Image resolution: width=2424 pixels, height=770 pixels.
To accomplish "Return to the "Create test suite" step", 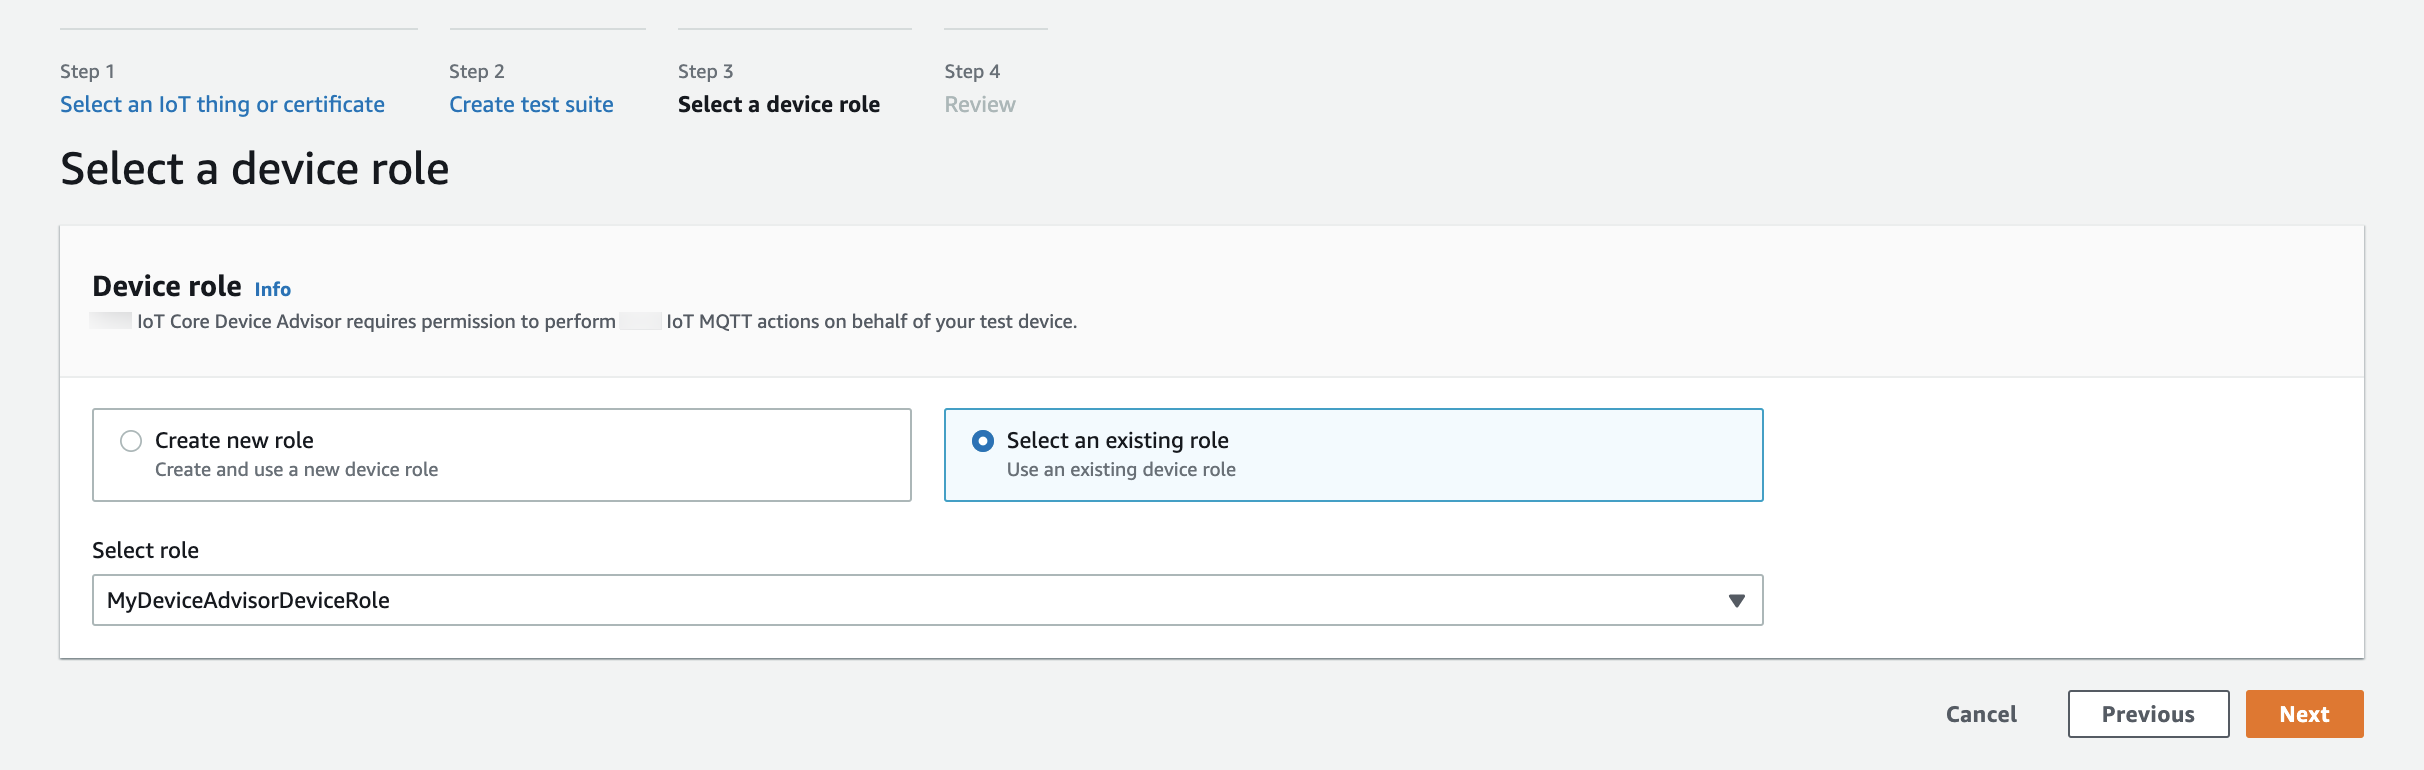I will (531, 105).
